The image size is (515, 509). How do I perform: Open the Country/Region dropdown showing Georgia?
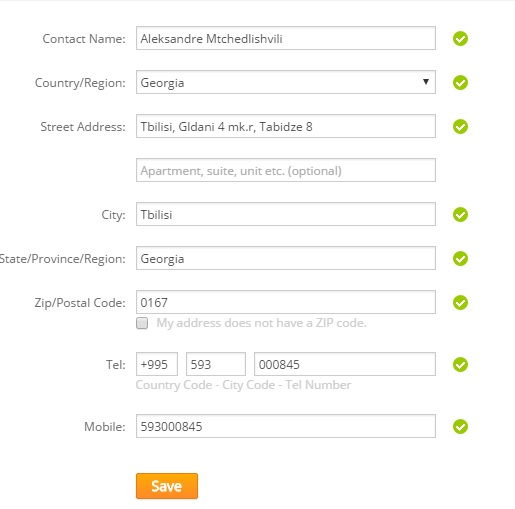(286, 82)
